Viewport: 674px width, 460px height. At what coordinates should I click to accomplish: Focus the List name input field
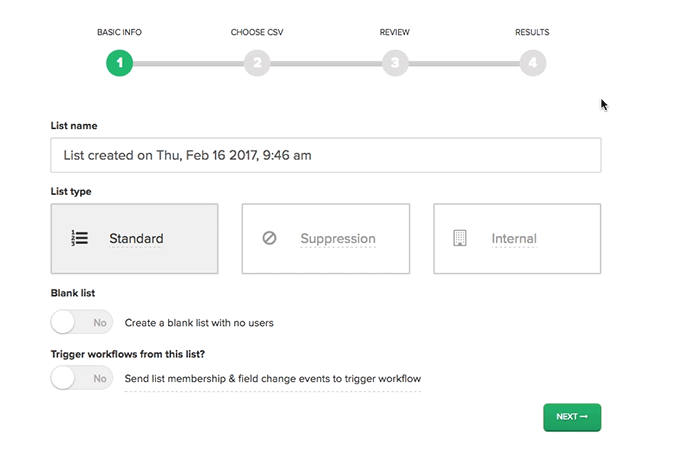coord(326,155)
